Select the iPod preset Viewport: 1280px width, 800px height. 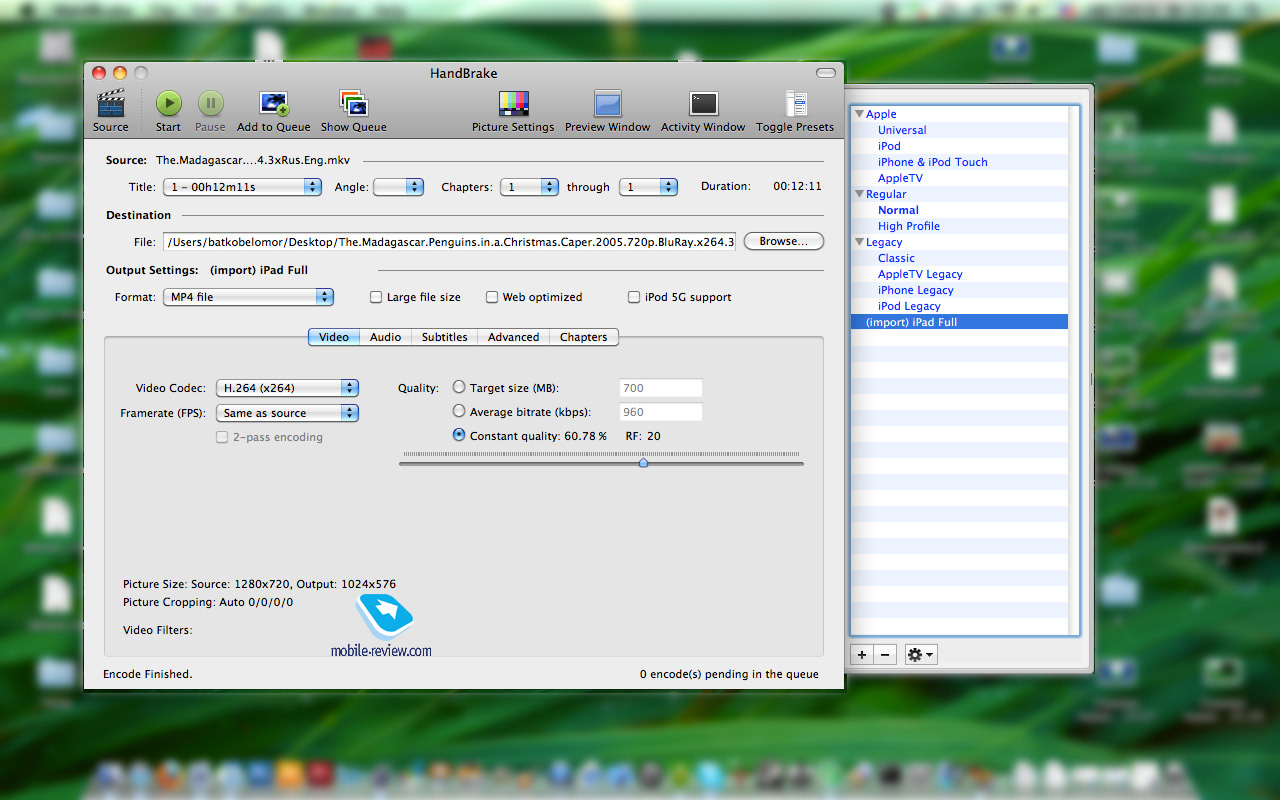[889, 146]
